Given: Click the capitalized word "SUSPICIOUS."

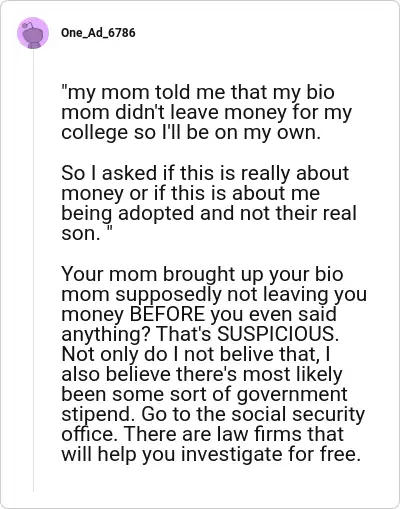Looking at the screenshot, I should pyautogui.click(x=278, y=334).
